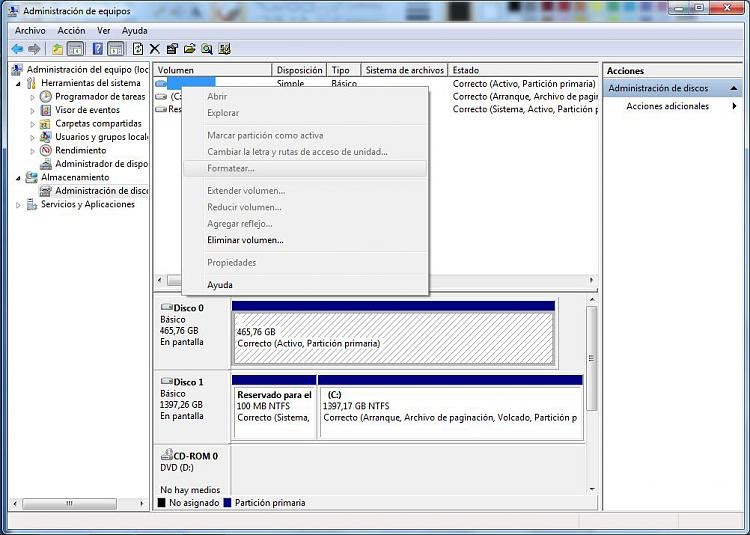Click the Carpetas compartidas icon
Screen dimensions: 750x535
tap(45, 123)
